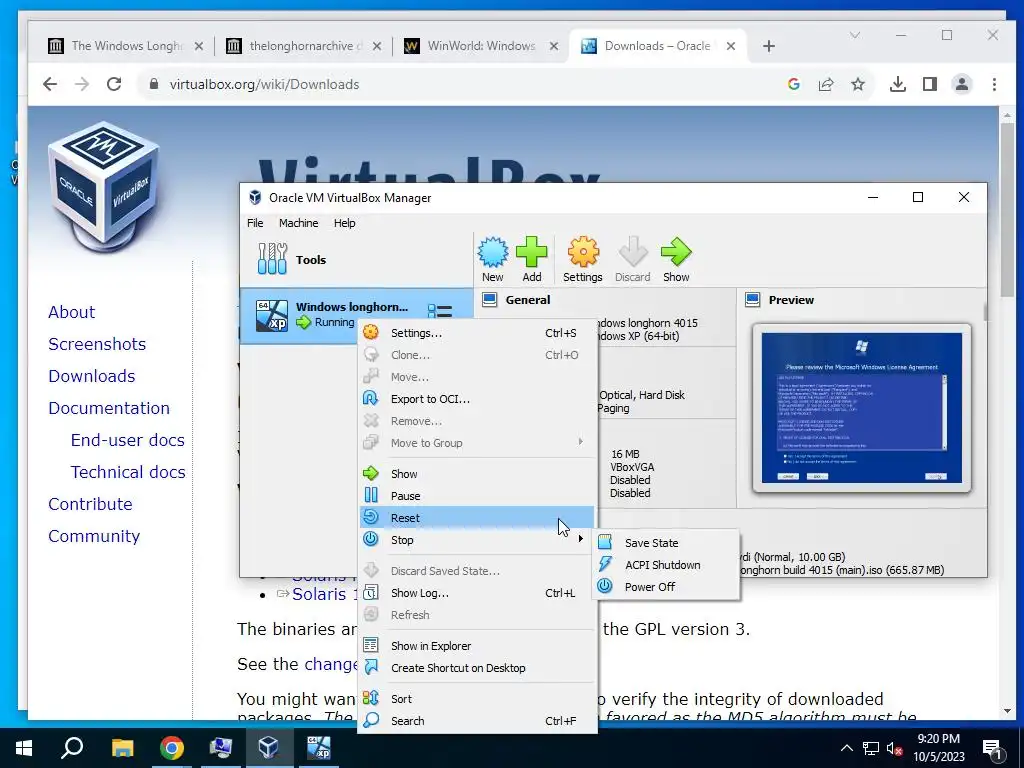This screenshot has height=768, width=1024.
Task: Open the Contribute sidebar link
Action: point(90,504)
